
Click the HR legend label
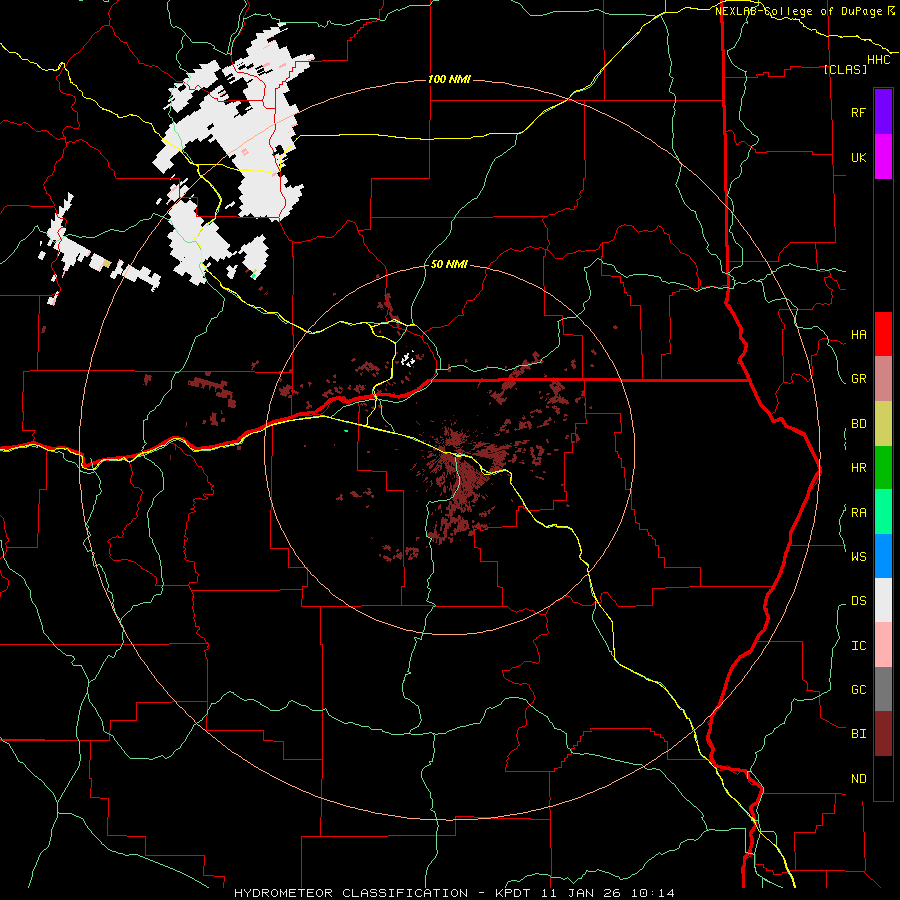coord(858,468)
